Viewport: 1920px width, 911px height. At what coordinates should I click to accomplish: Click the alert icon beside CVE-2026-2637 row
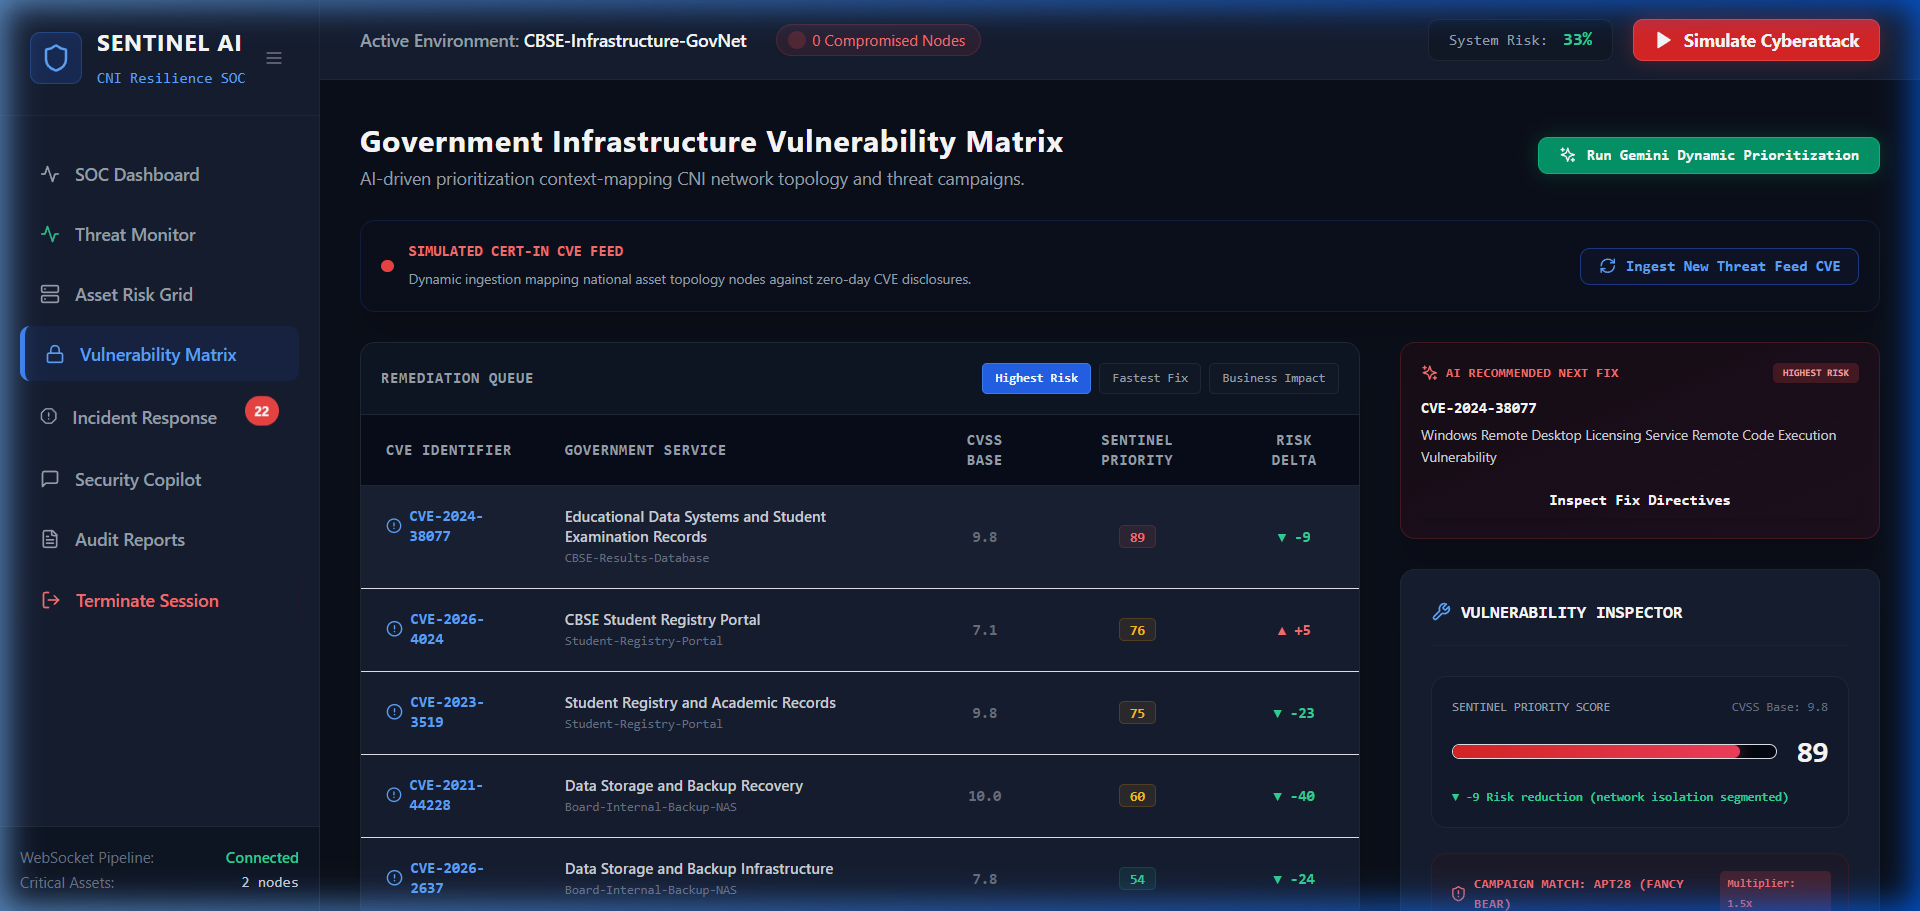coord(394,878)
